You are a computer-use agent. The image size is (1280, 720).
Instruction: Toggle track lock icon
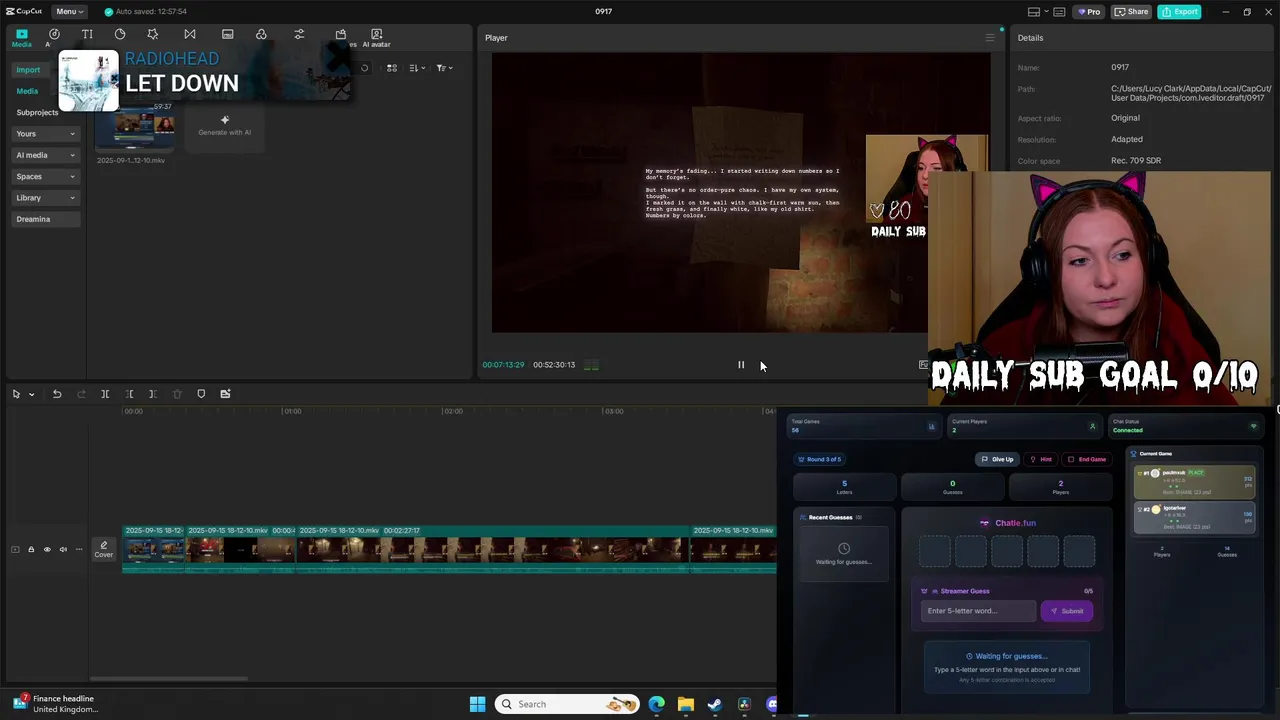pos(30,549)
